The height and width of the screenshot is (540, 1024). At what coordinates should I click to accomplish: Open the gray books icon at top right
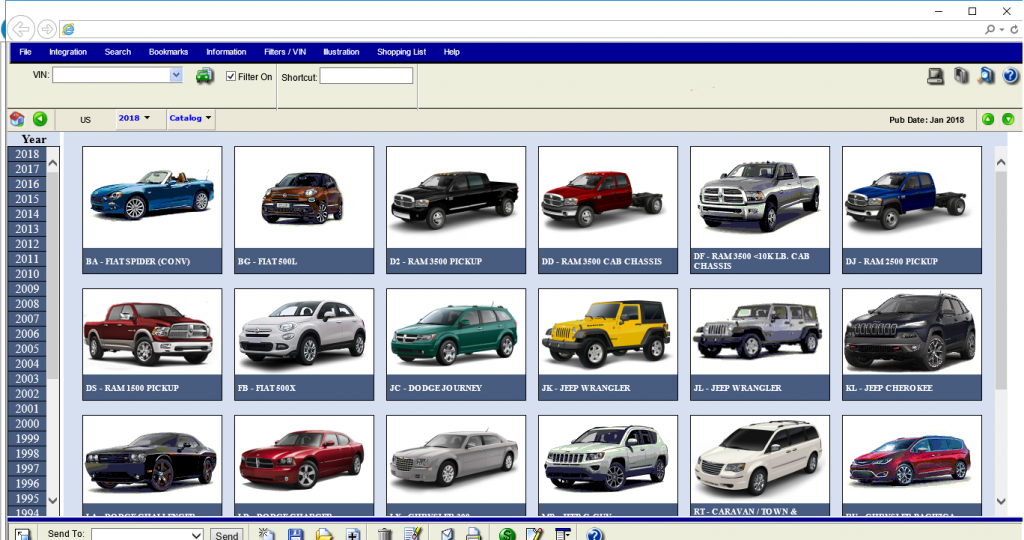961,76
